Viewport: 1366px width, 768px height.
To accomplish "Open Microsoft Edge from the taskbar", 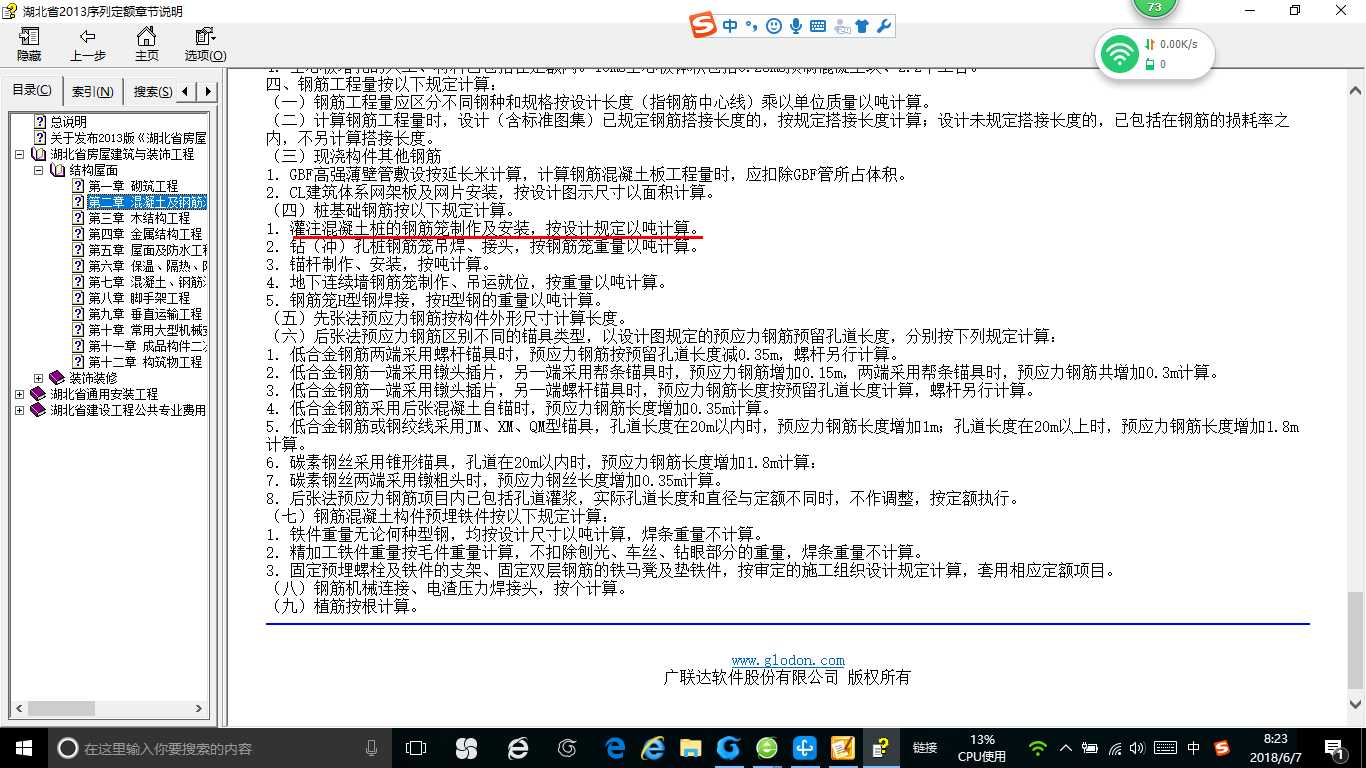I will coord(616,748).
